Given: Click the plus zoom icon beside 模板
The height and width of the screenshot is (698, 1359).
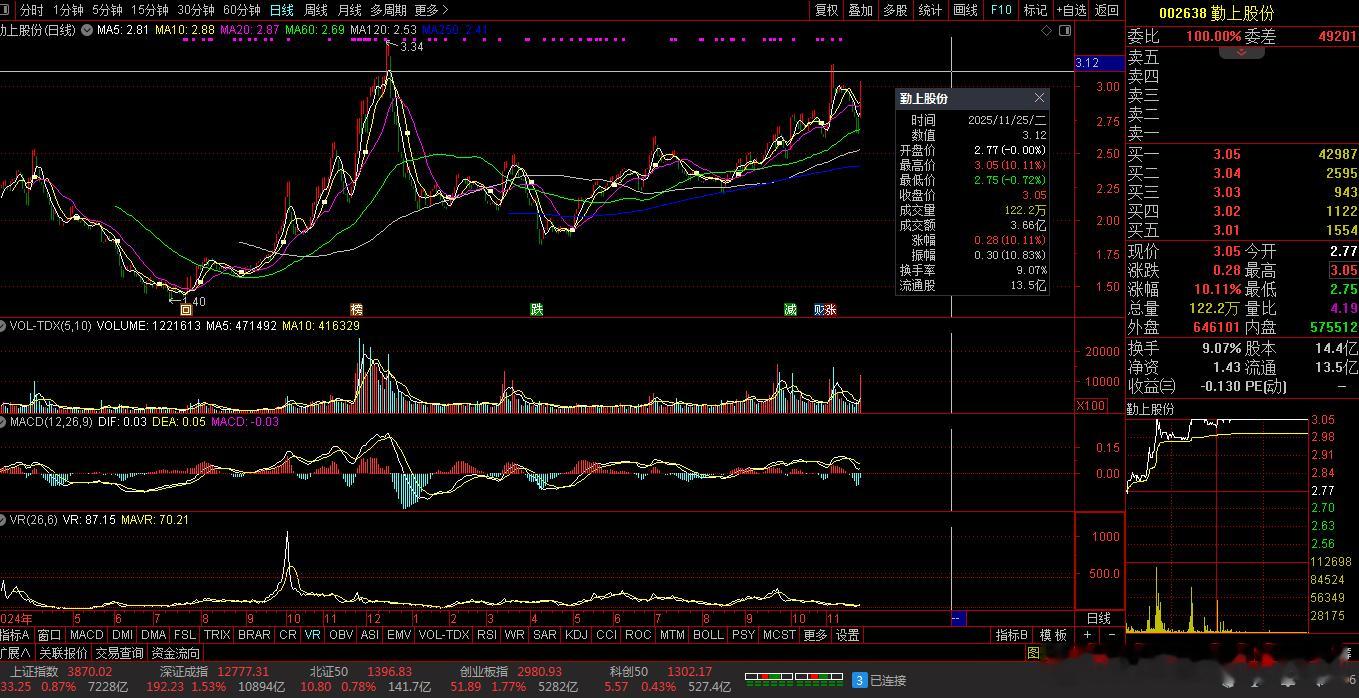Looking at the screenshot, I should (x=1088, y=635).
